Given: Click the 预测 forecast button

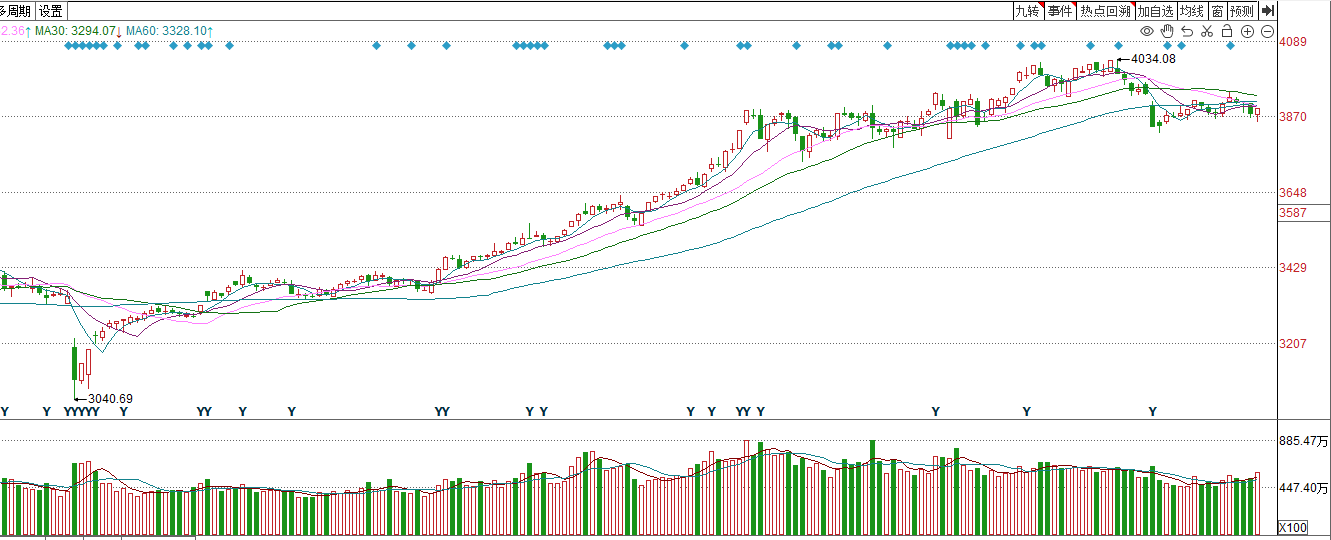Looking at the screenshot, I should click(1242, 11).
